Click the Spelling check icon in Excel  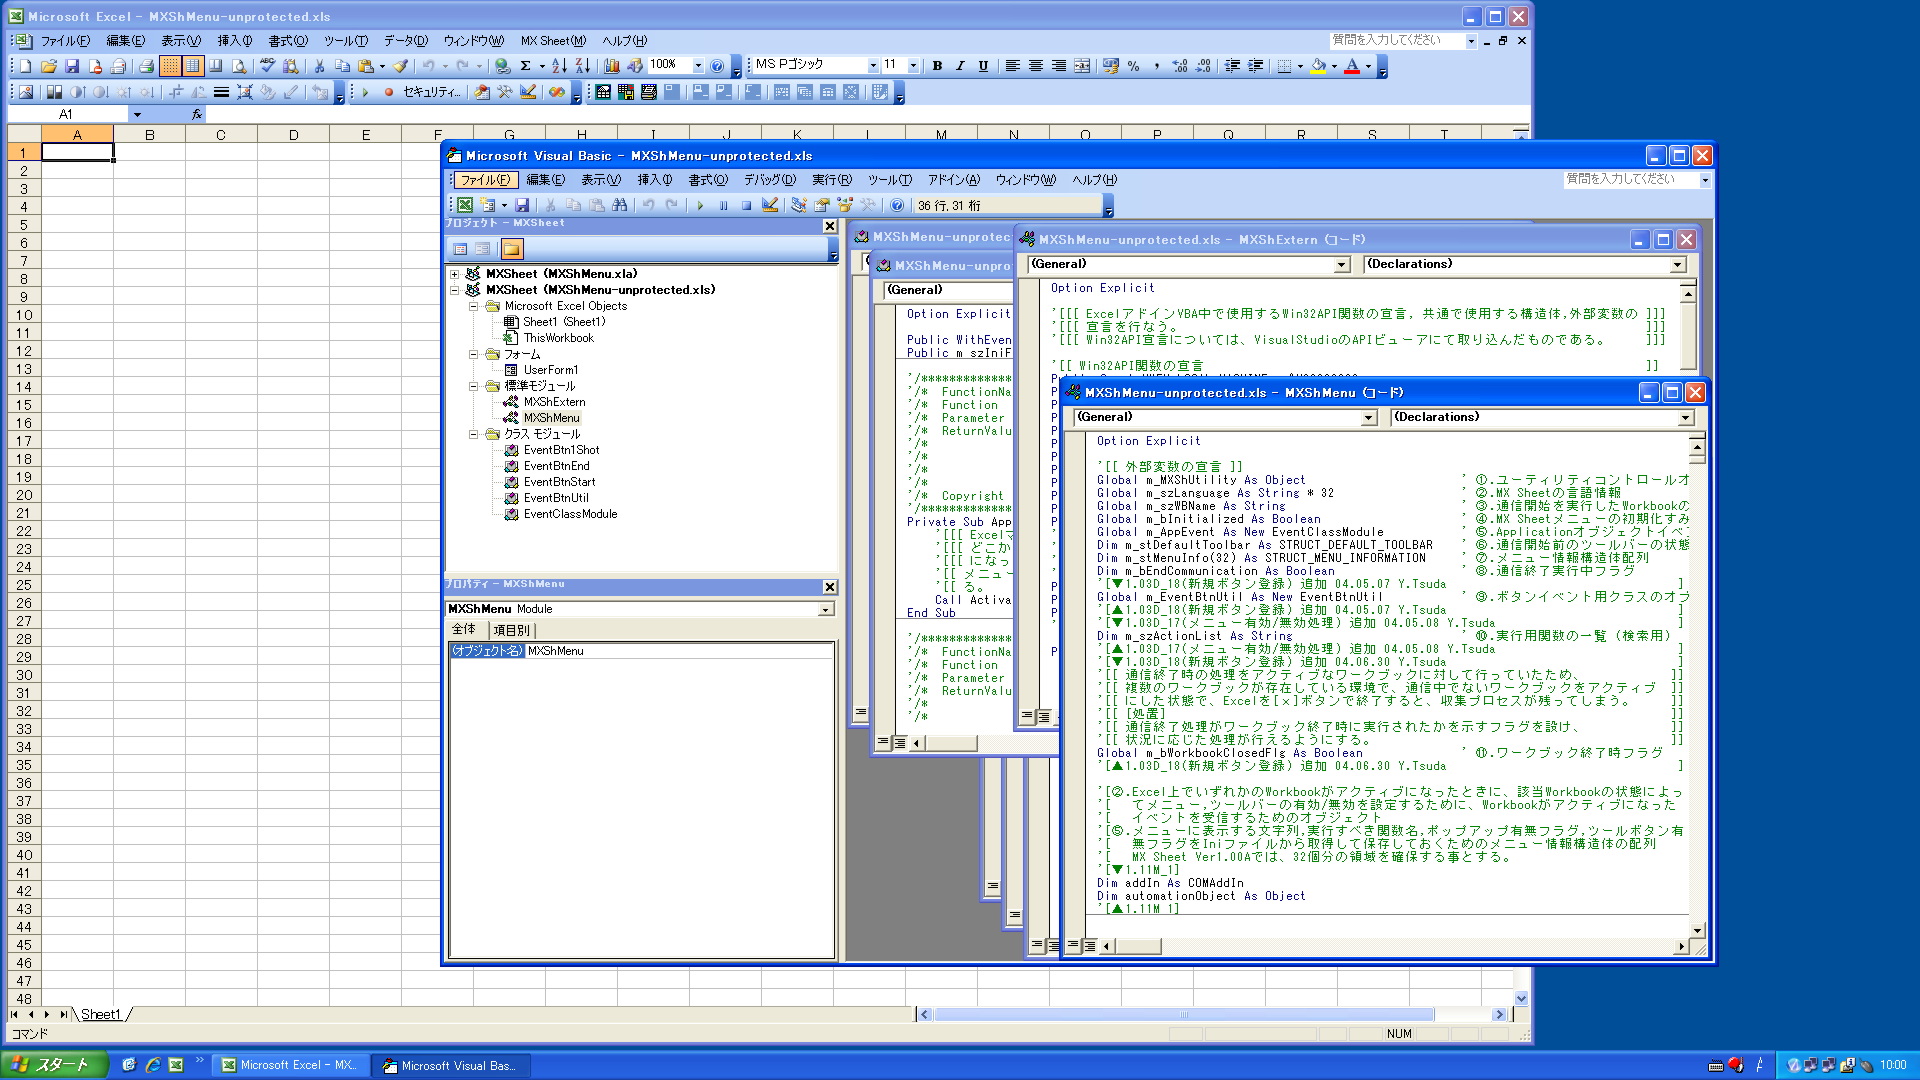(x=267, y=66)
